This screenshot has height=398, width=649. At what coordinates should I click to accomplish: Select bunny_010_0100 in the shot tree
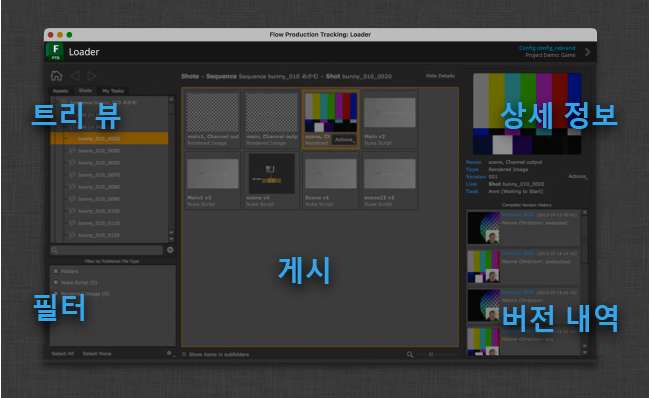[99, 211]
